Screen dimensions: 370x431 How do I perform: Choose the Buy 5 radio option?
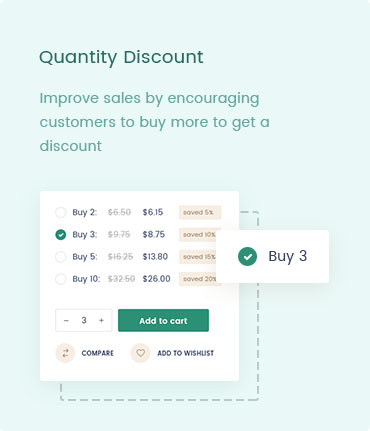[x=61, y=257]
